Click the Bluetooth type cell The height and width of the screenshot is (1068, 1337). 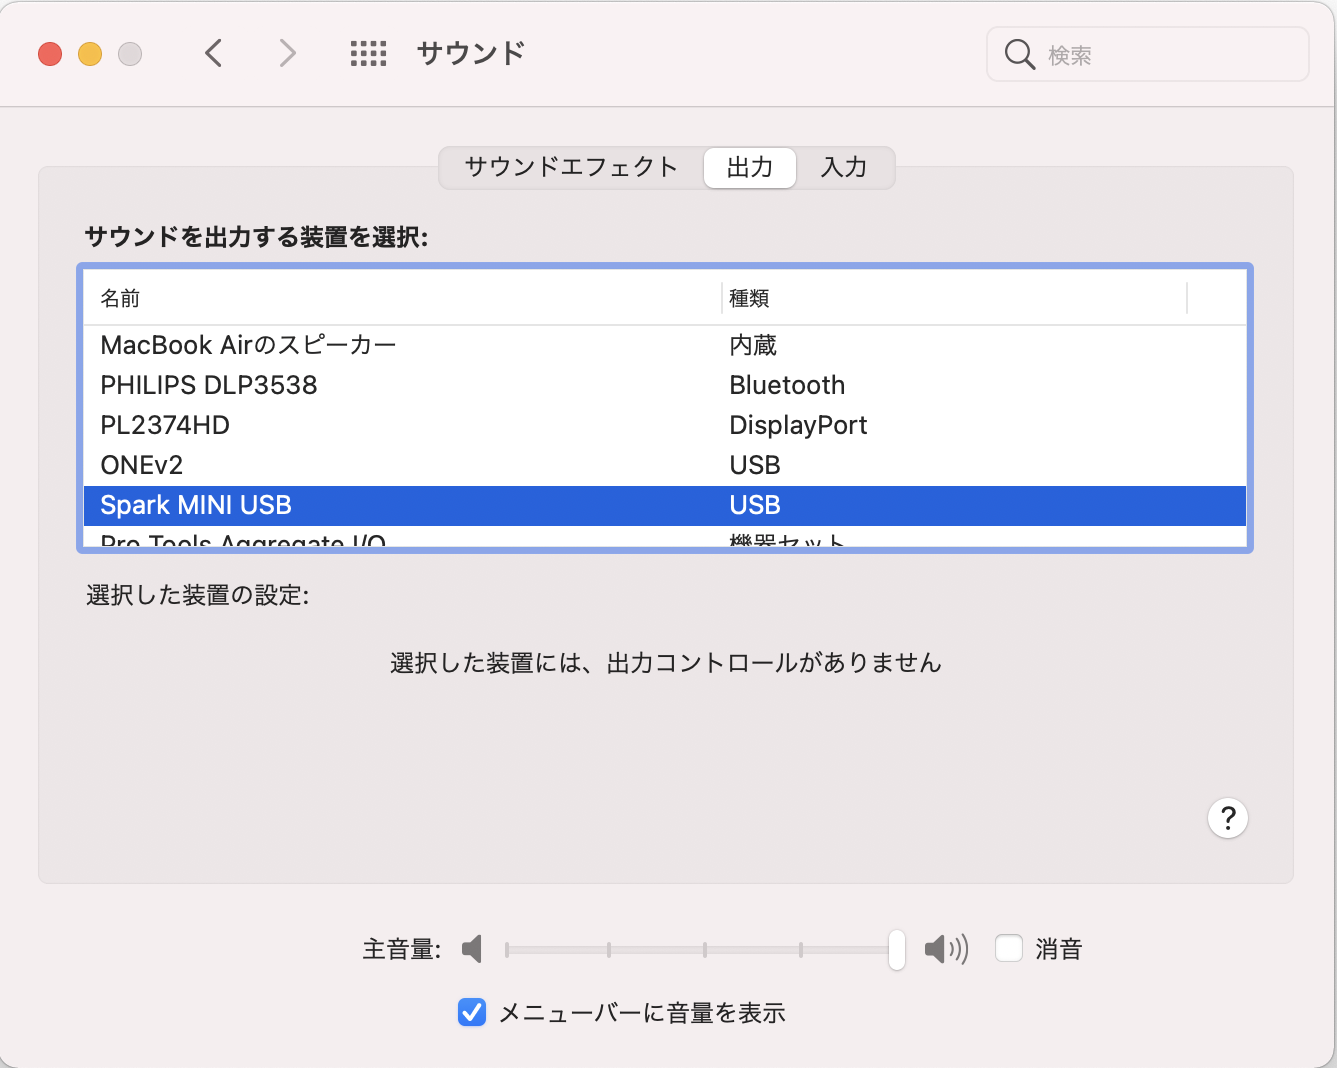point(787,385)
